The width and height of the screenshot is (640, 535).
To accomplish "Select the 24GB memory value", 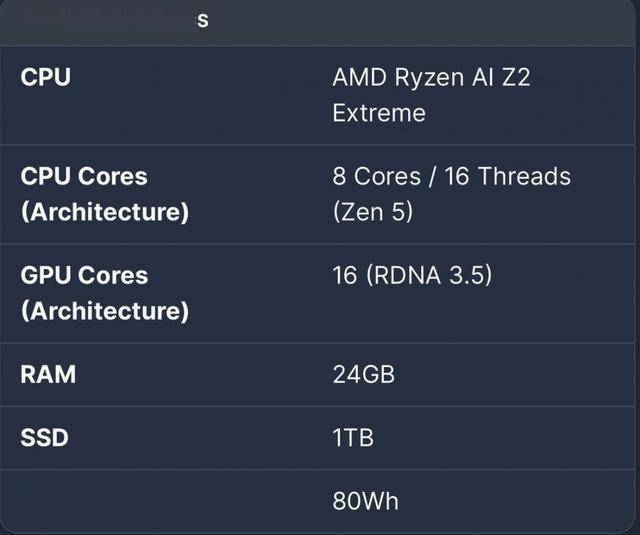I will tap(364, 374).
